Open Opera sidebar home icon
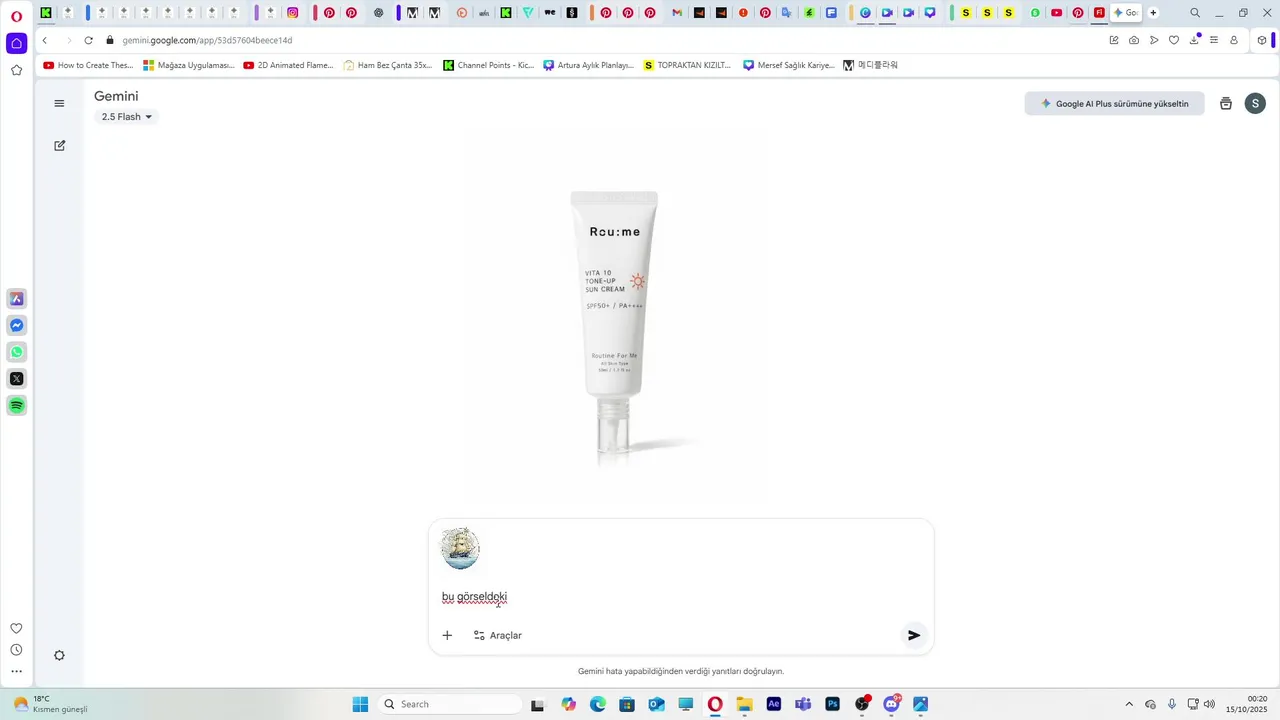 (x=16, y=43)
